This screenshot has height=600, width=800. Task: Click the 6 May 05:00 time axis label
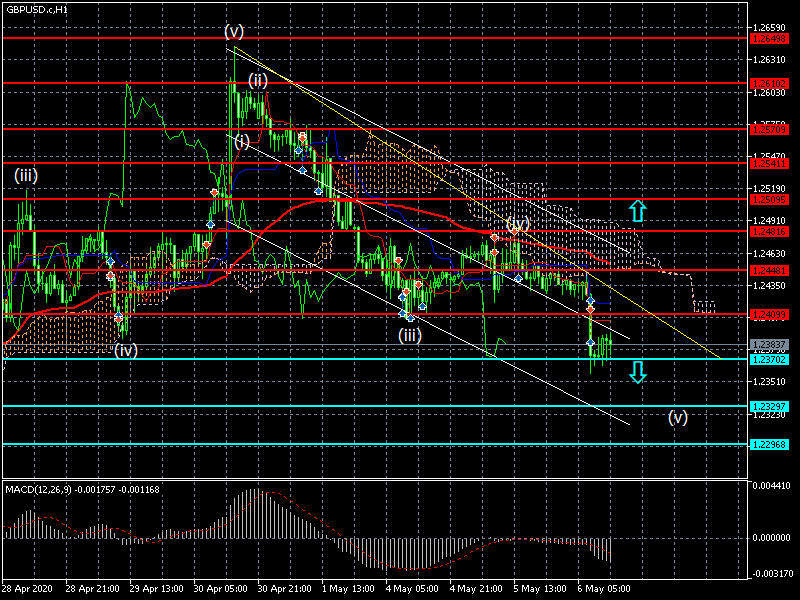[604, 588]
